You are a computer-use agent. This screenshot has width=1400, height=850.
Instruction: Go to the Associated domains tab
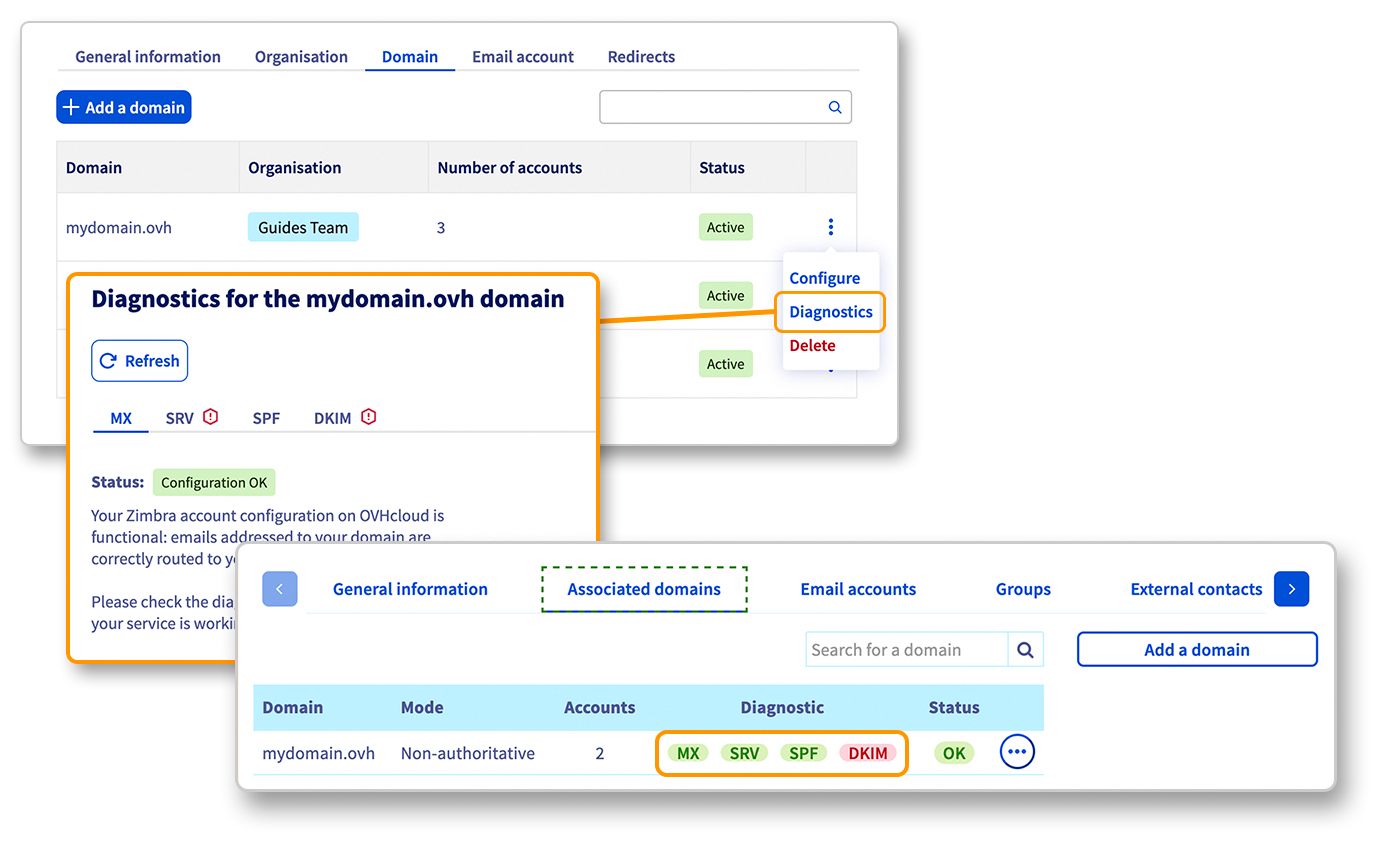pos(644,589)
